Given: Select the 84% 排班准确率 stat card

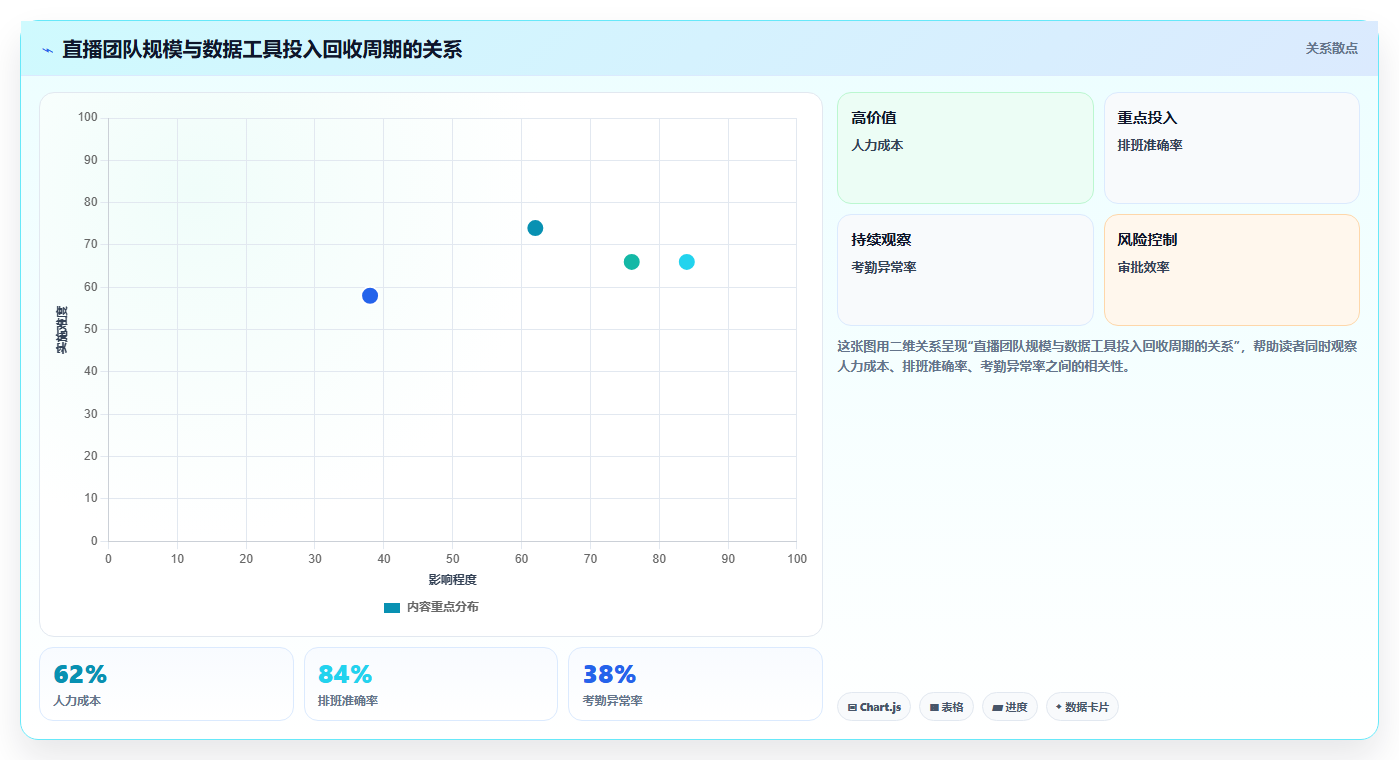Looking at the screenshot, I should point(431,684).
